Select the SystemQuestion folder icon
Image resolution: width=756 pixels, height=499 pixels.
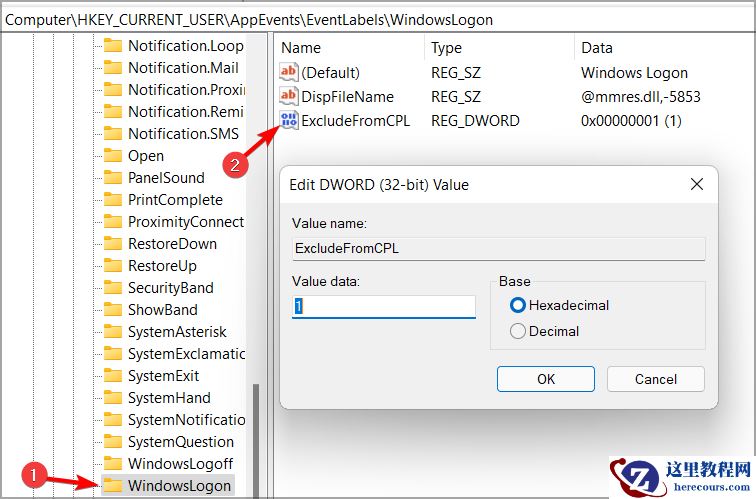[x=113, y=442]
